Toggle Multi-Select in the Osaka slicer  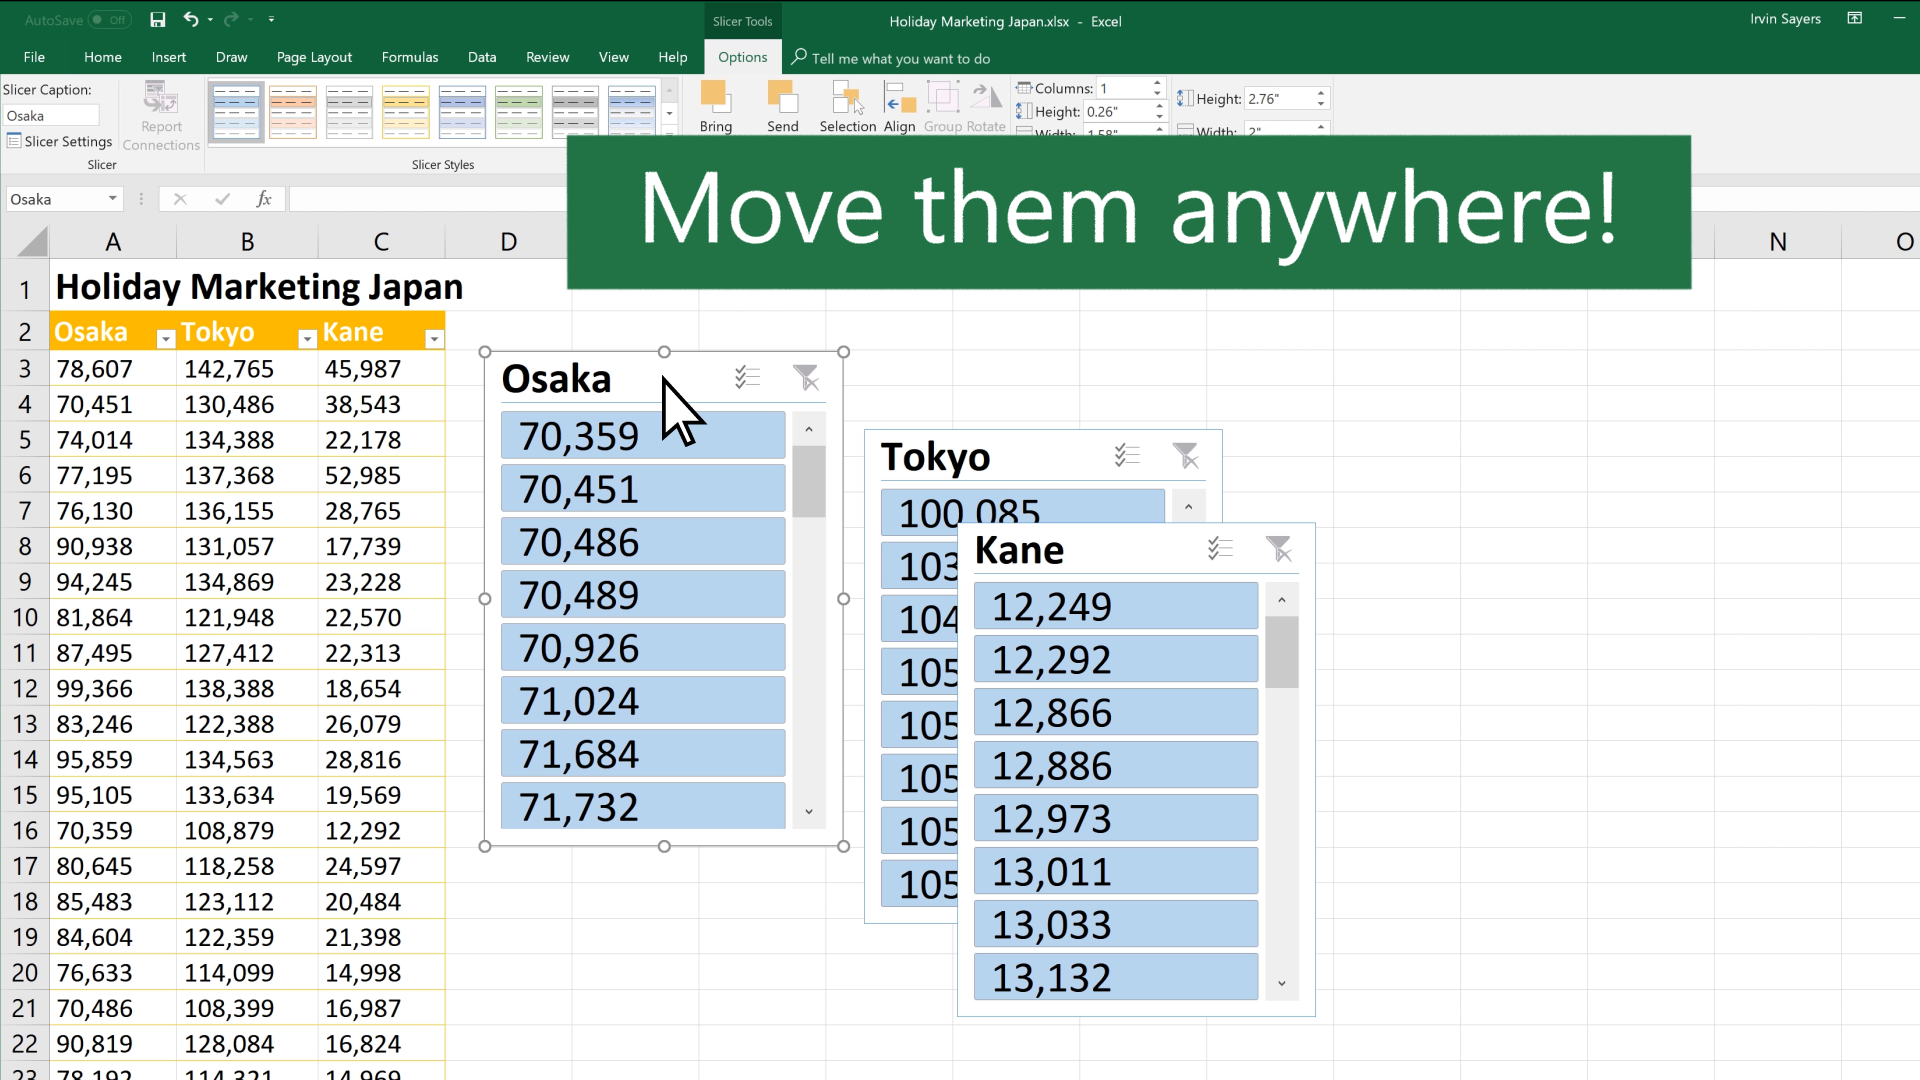747,377
